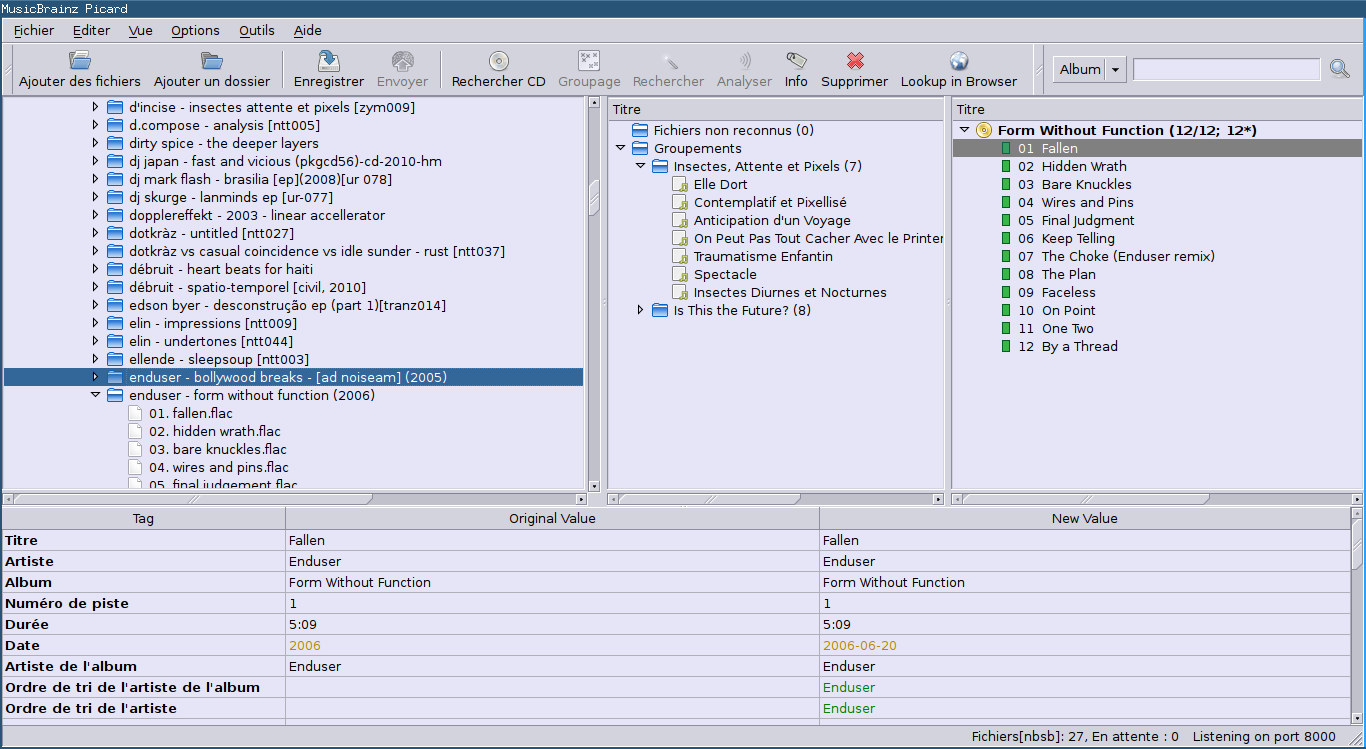The width and height of the screenshot is (1366, 749).
Task: Select On Peut Pas Tout Cacher Avec le Printer
Action: pos(819,238)
